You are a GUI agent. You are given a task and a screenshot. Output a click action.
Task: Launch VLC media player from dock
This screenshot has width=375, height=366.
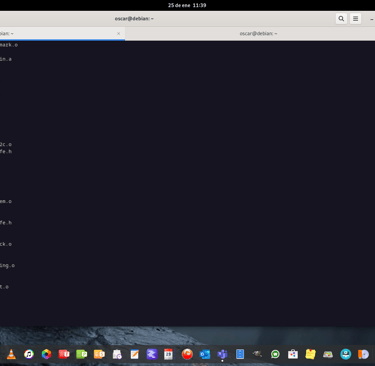(11, 354)
